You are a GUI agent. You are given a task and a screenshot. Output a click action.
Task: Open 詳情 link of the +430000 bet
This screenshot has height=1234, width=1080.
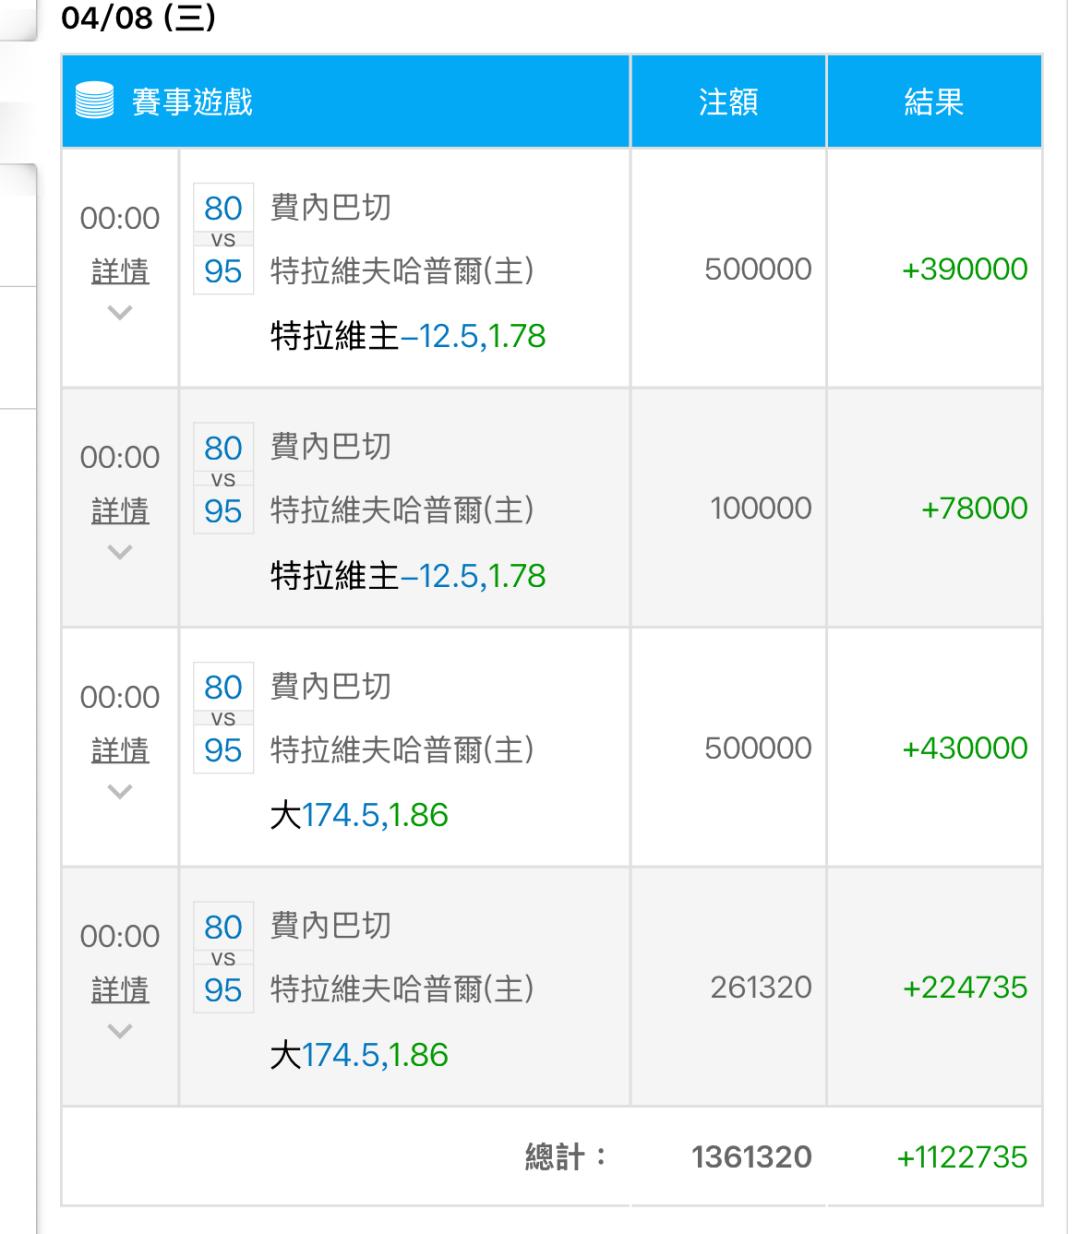(x=120, y=750)
